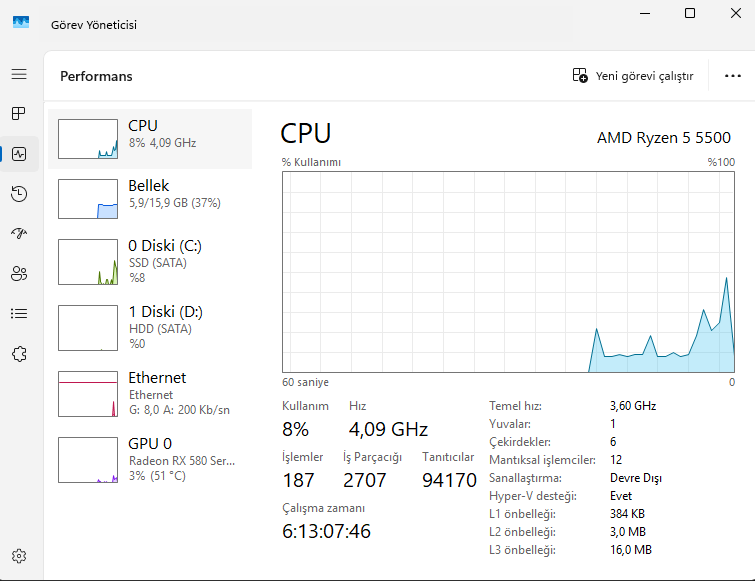Click 'Yeni görevi çalıştır' button
Viewport: 755px width, 581px height.
point(633,76)
